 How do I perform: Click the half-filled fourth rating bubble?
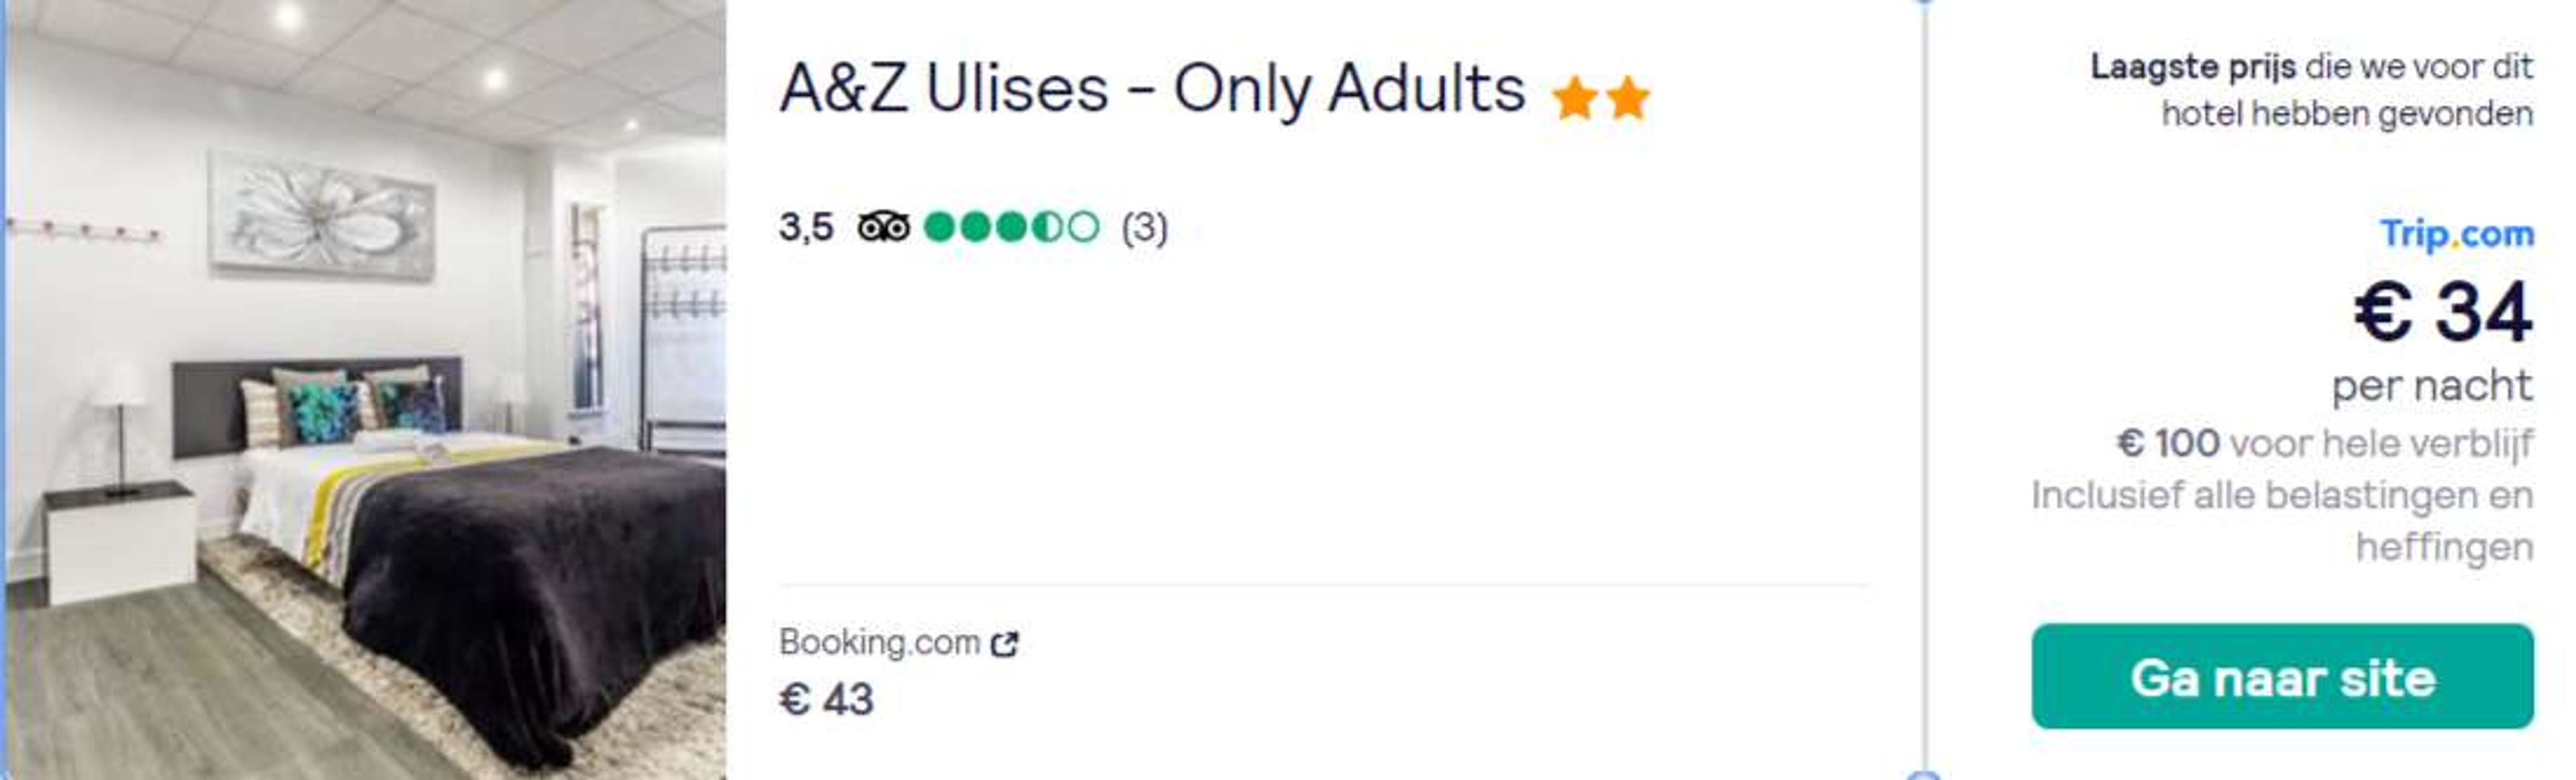[x=1047, y=227]
